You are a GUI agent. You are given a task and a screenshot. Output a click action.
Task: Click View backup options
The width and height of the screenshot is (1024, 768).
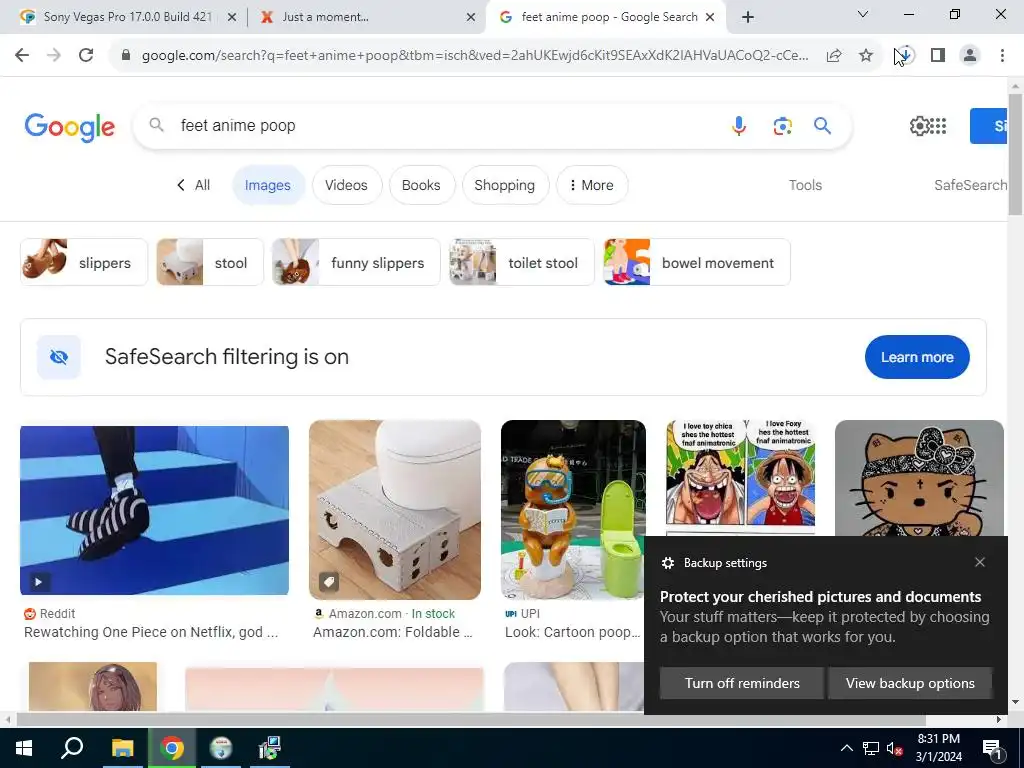pos(910,683)
